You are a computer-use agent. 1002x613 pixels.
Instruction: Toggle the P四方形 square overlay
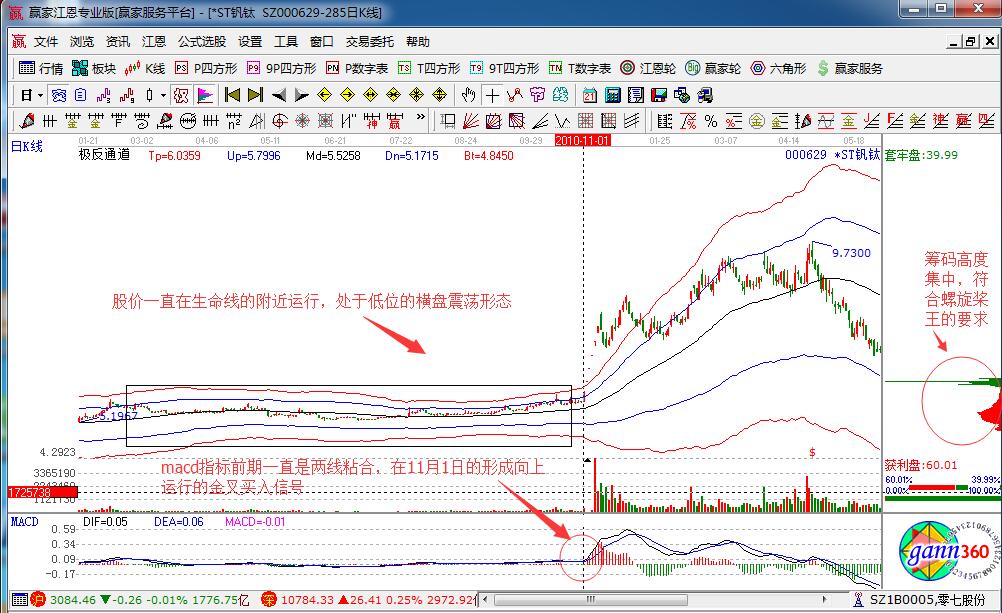pos(206,69)
